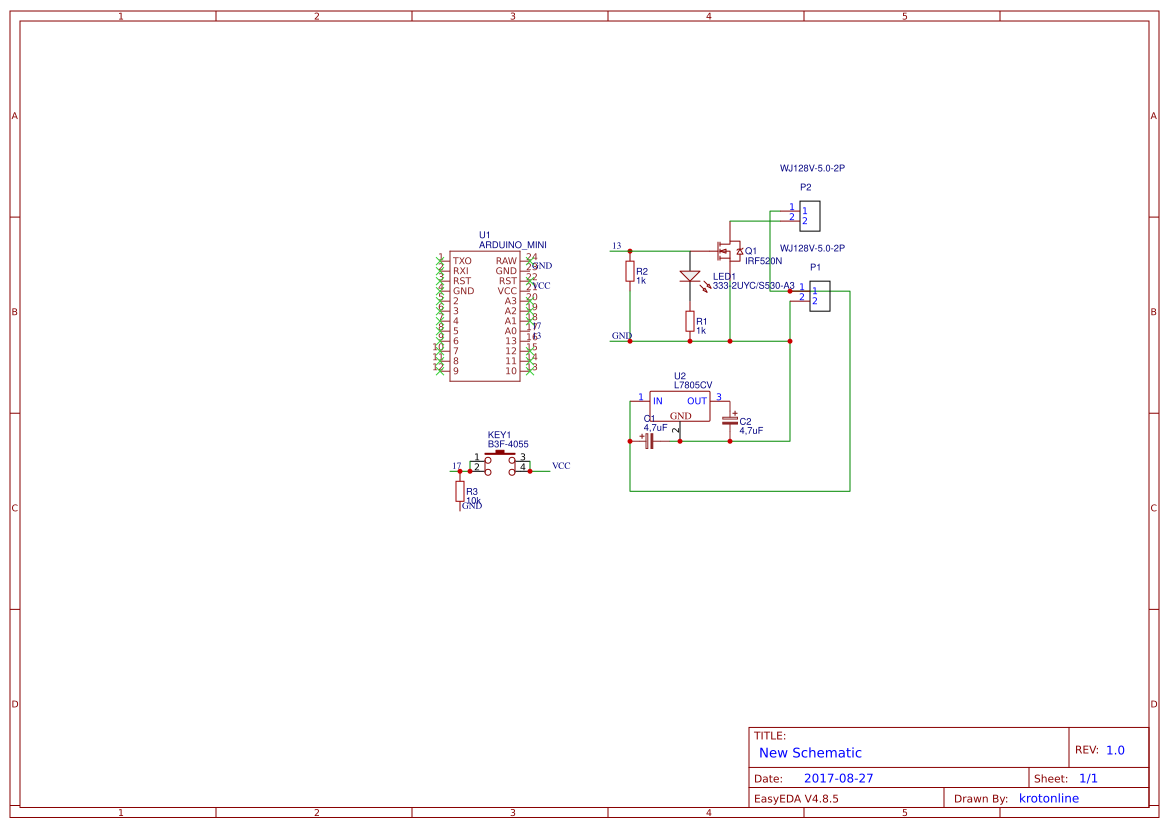Screen dimensions: 1169x828
Task: Select the L7805CV voltage regulator U2
Action: point(679,408)
